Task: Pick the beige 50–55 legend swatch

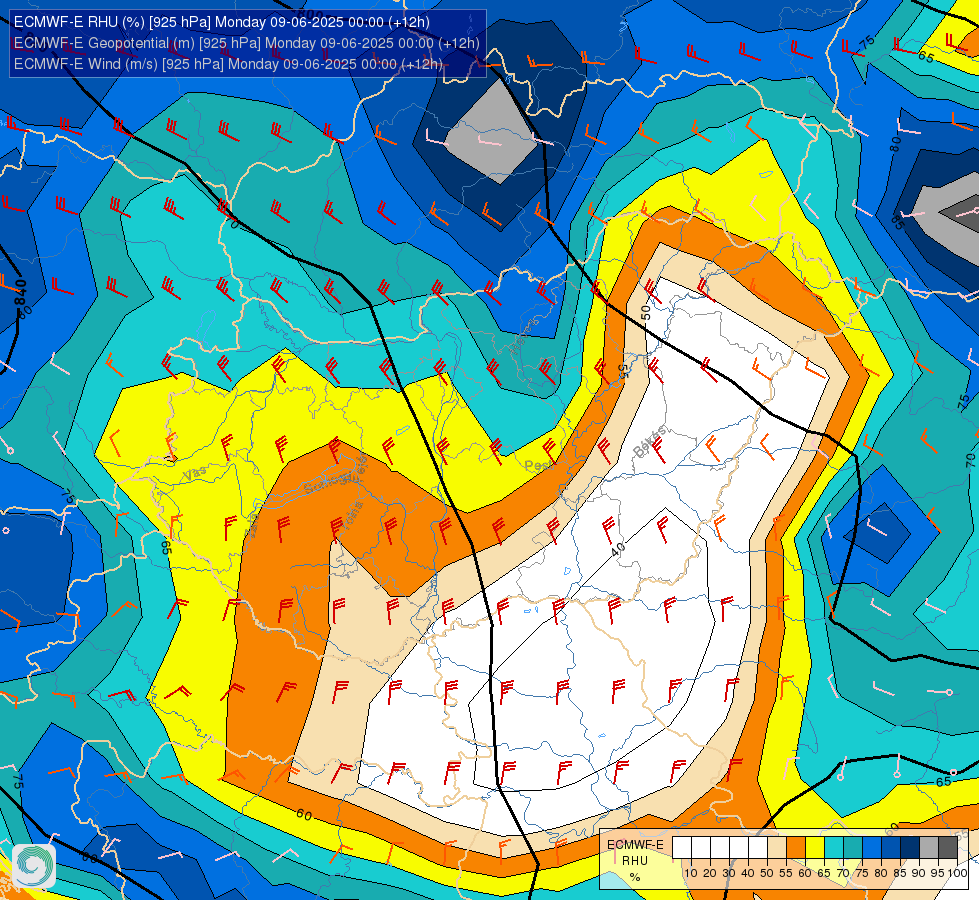Action: [x=777, y=849]
